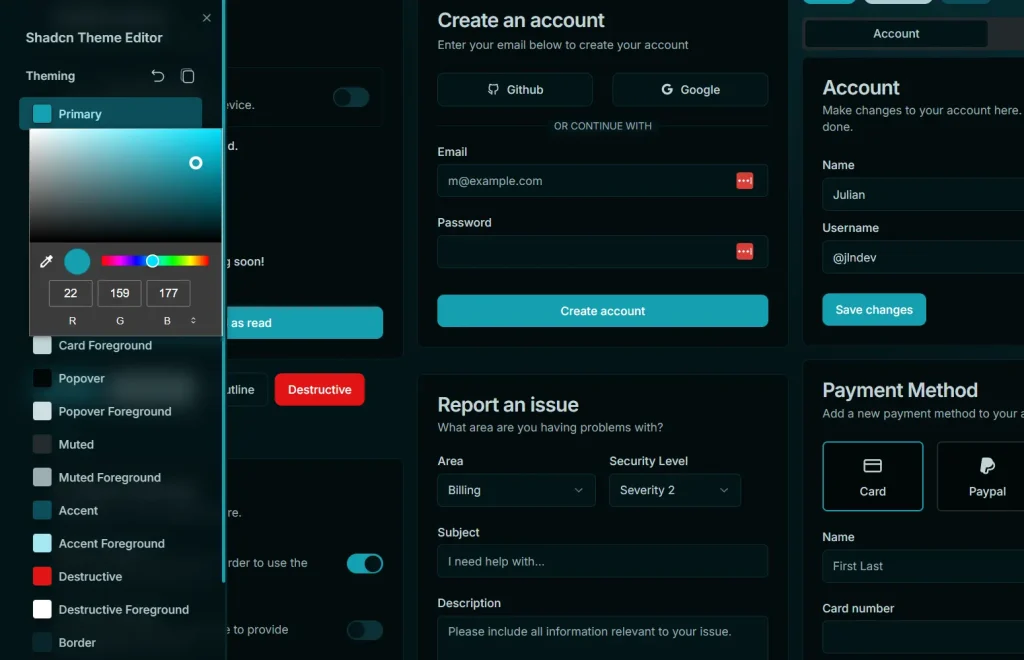This screenshot has height=660, width=1024.
Task: Switch to the Account tab
Action: pos(895,33)
